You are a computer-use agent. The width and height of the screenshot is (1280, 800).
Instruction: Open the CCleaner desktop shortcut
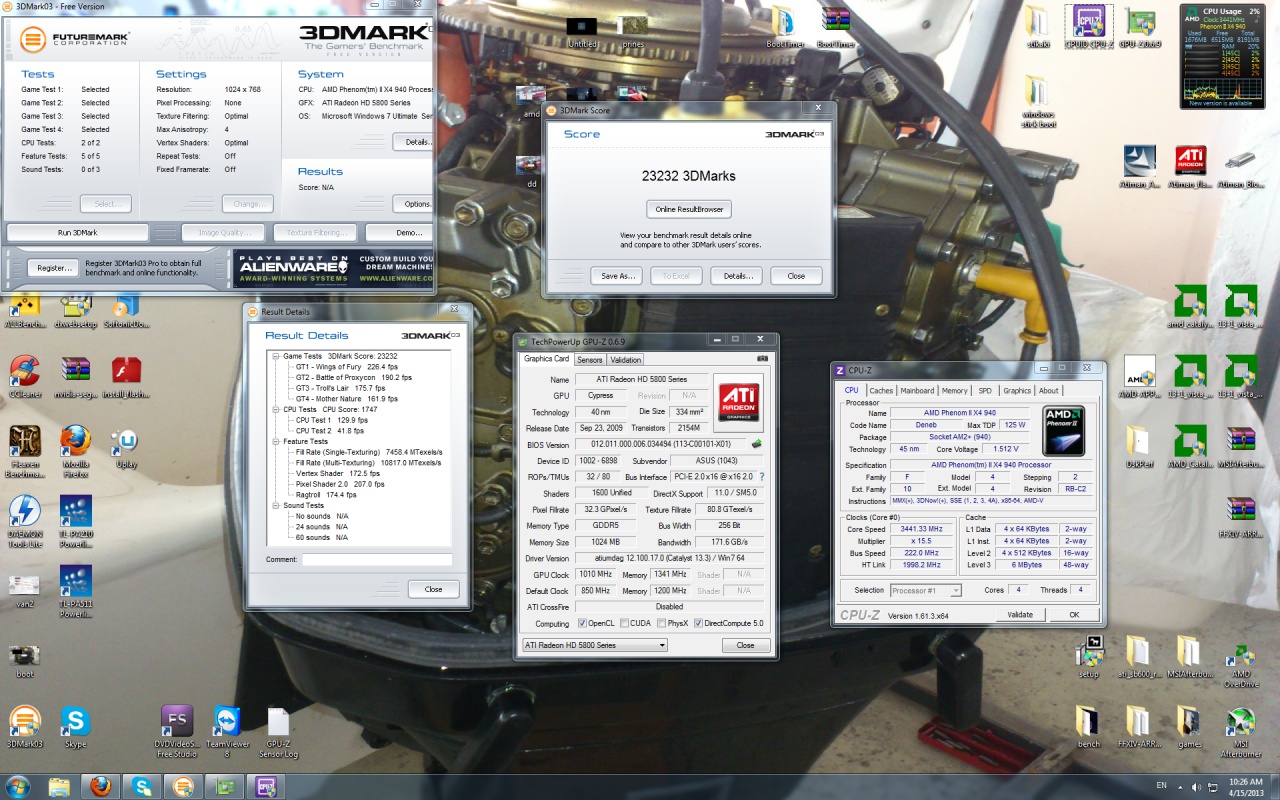[x=25, y=377]
